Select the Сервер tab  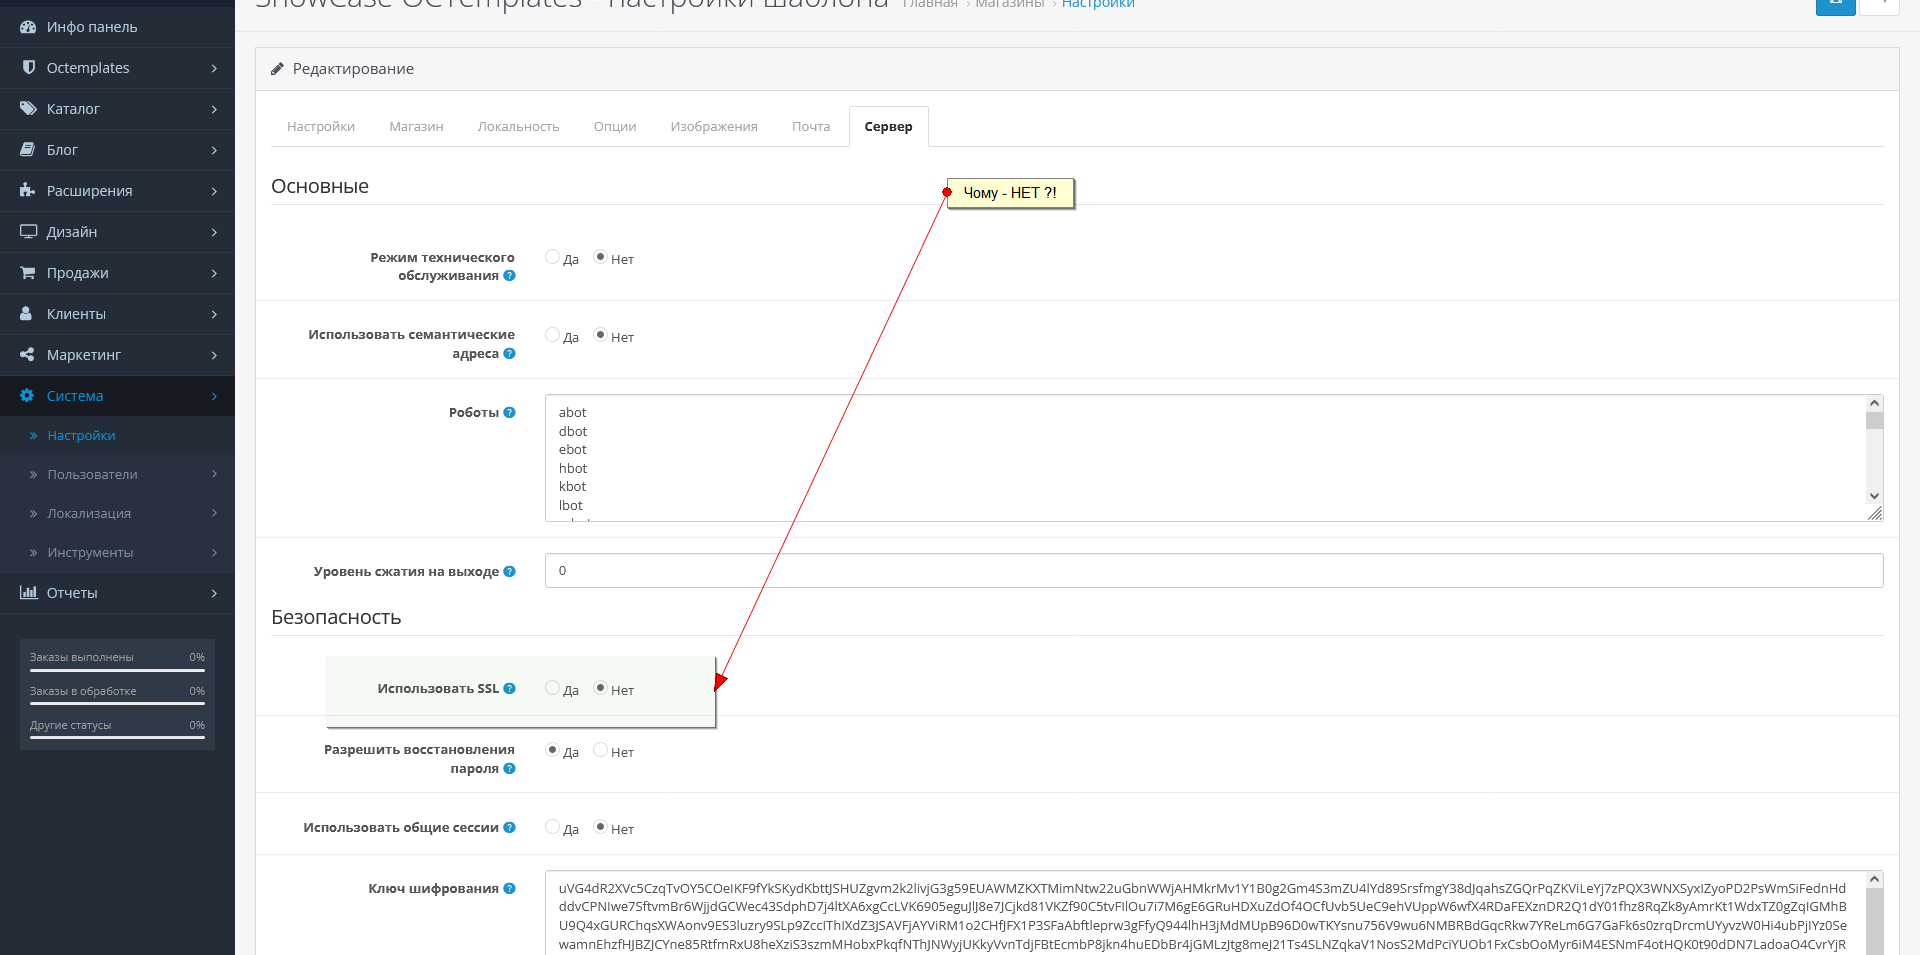point(889,127)
